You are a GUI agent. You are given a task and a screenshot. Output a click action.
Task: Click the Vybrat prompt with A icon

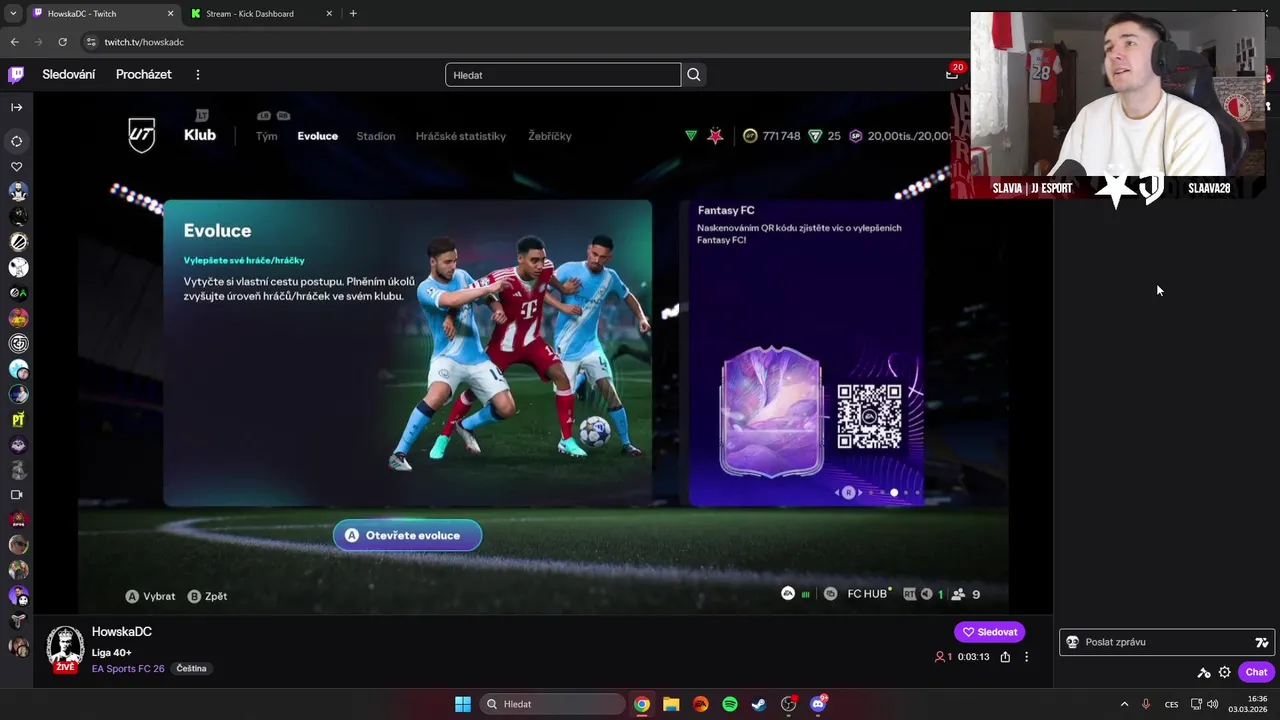click(150, 596)
